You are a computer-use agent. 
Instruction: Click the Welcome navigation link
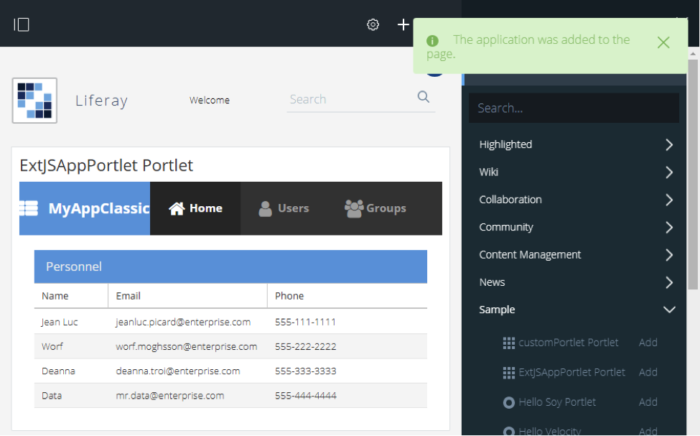(209, 100)
